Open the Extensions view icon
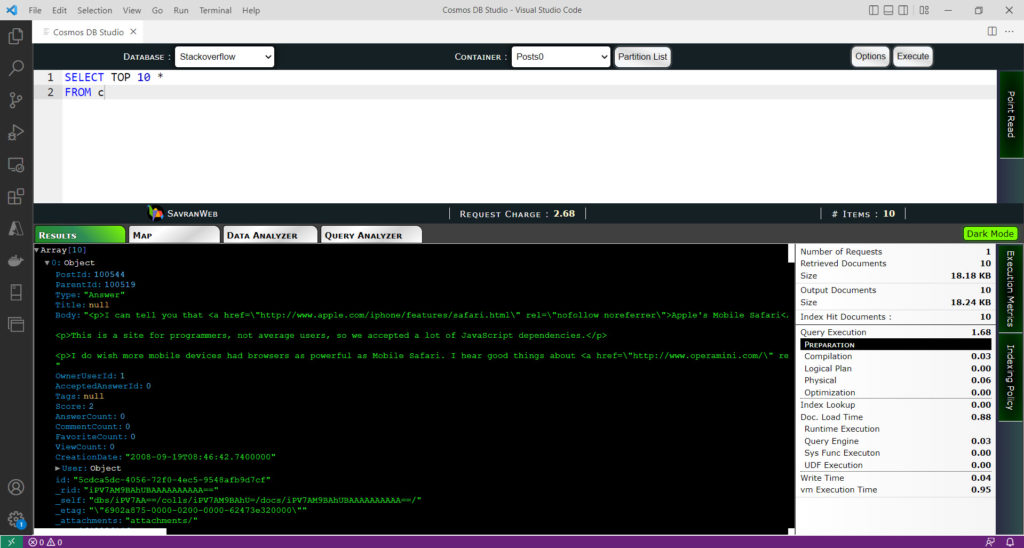Viewport: 1024px width, 548px height. pos(16,196)
